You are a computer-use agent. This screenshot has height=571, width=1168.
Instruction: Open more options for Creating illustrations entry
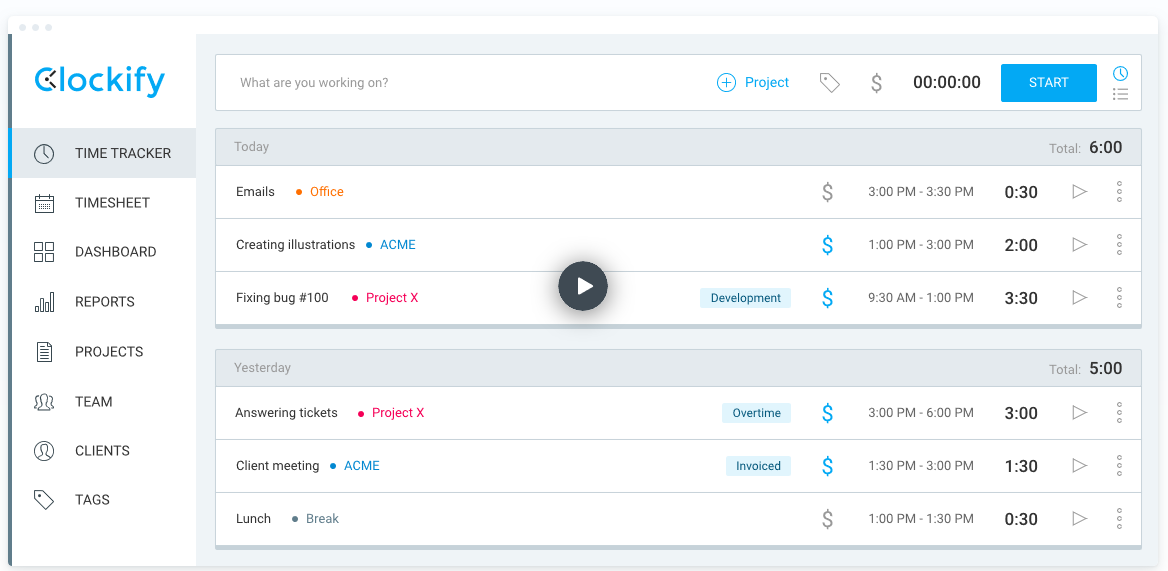tap(1119, 245)
